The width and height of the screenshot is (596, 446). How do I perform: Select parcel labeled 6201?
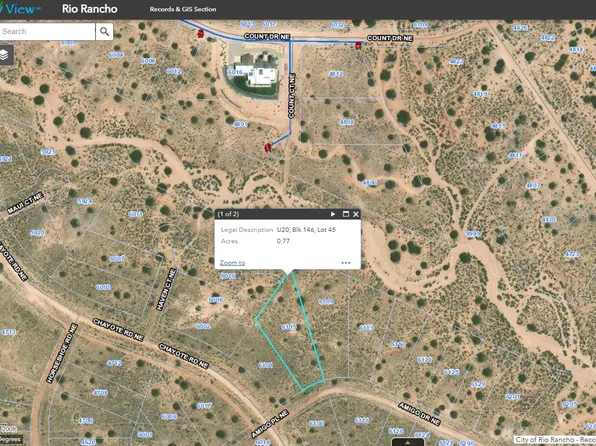click(x=512, y=397)
